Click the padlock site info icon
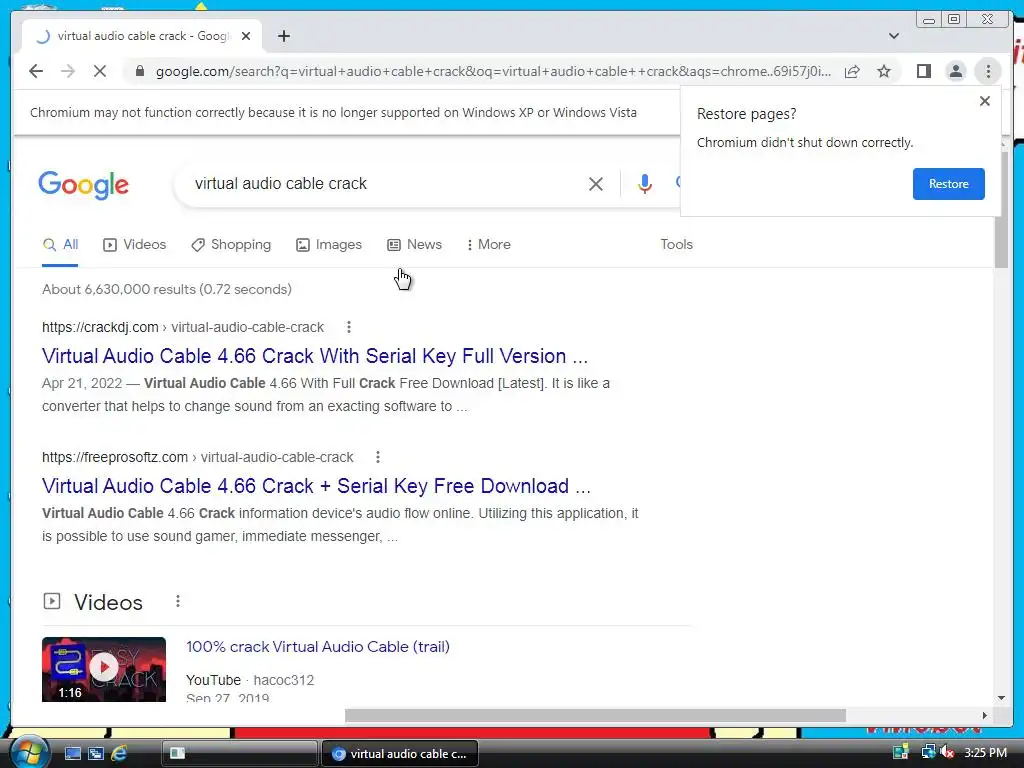This screenshot has height=768, width=1024. click(139, 71)
